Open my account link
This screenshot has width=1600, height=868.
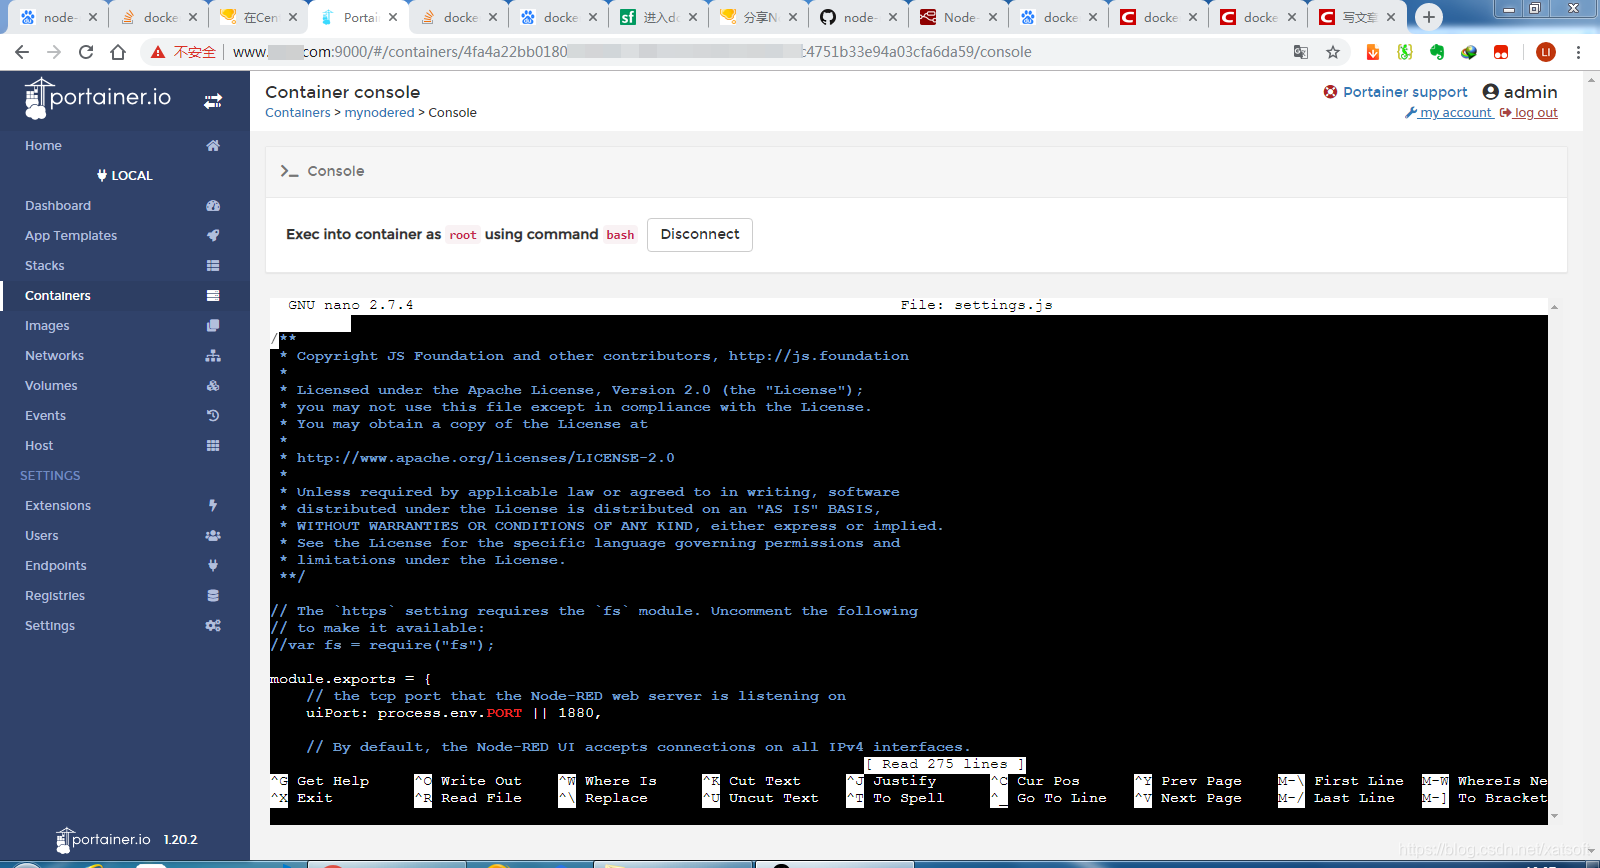(x=1449, y=113)
